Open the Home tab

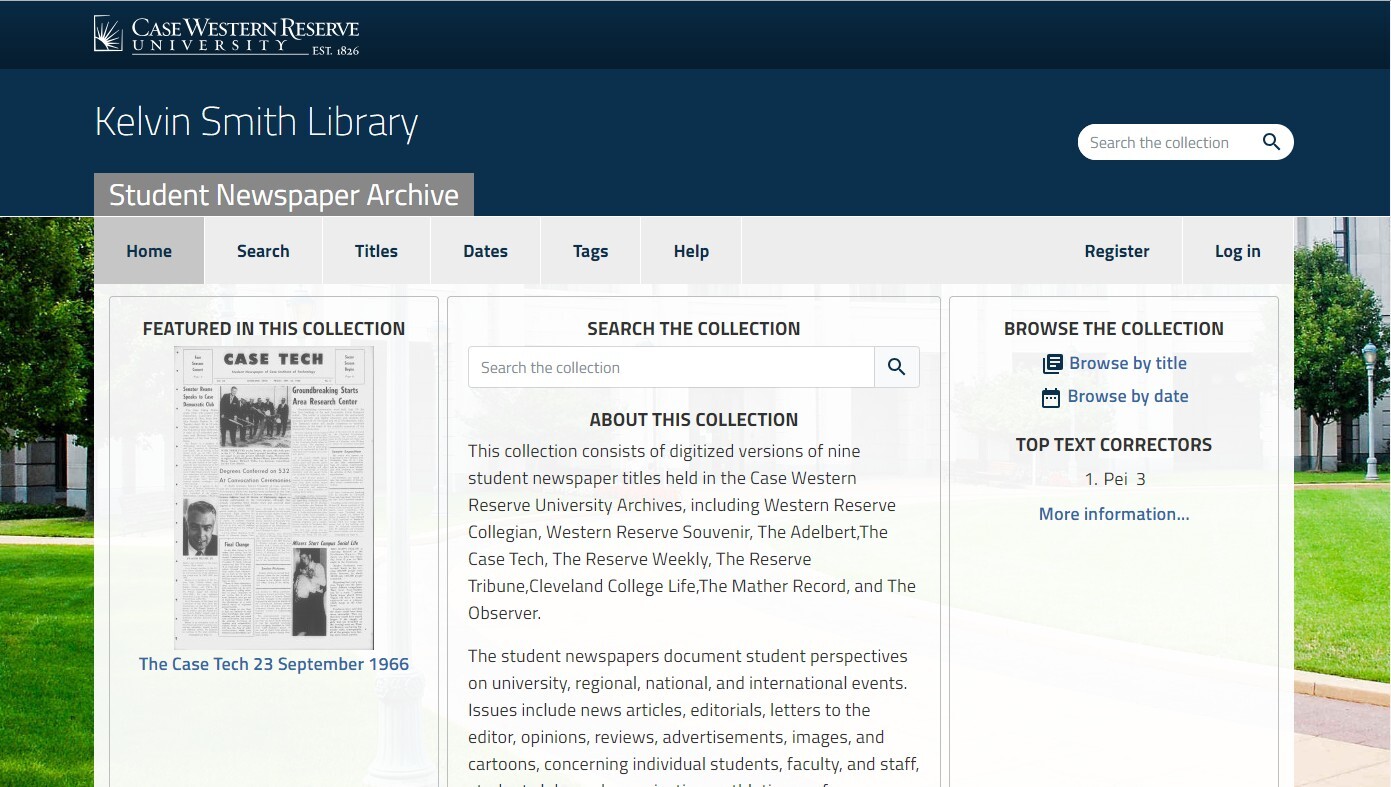[x=148, y=251]
